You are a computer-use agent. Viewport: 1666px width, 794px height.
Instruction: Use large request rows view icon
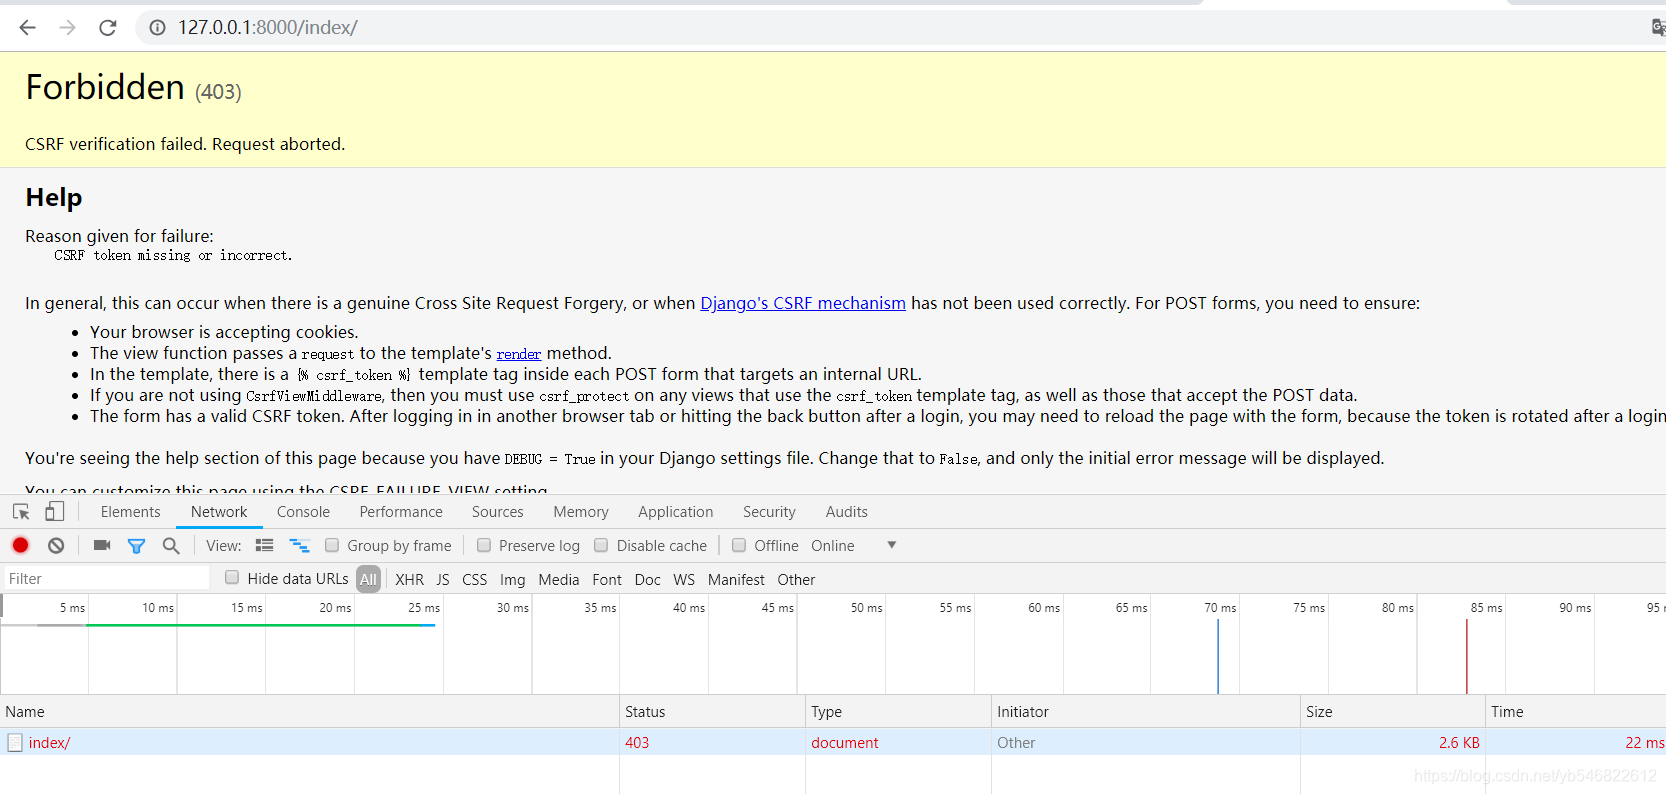pyautogui.click(x=265, y=545)
